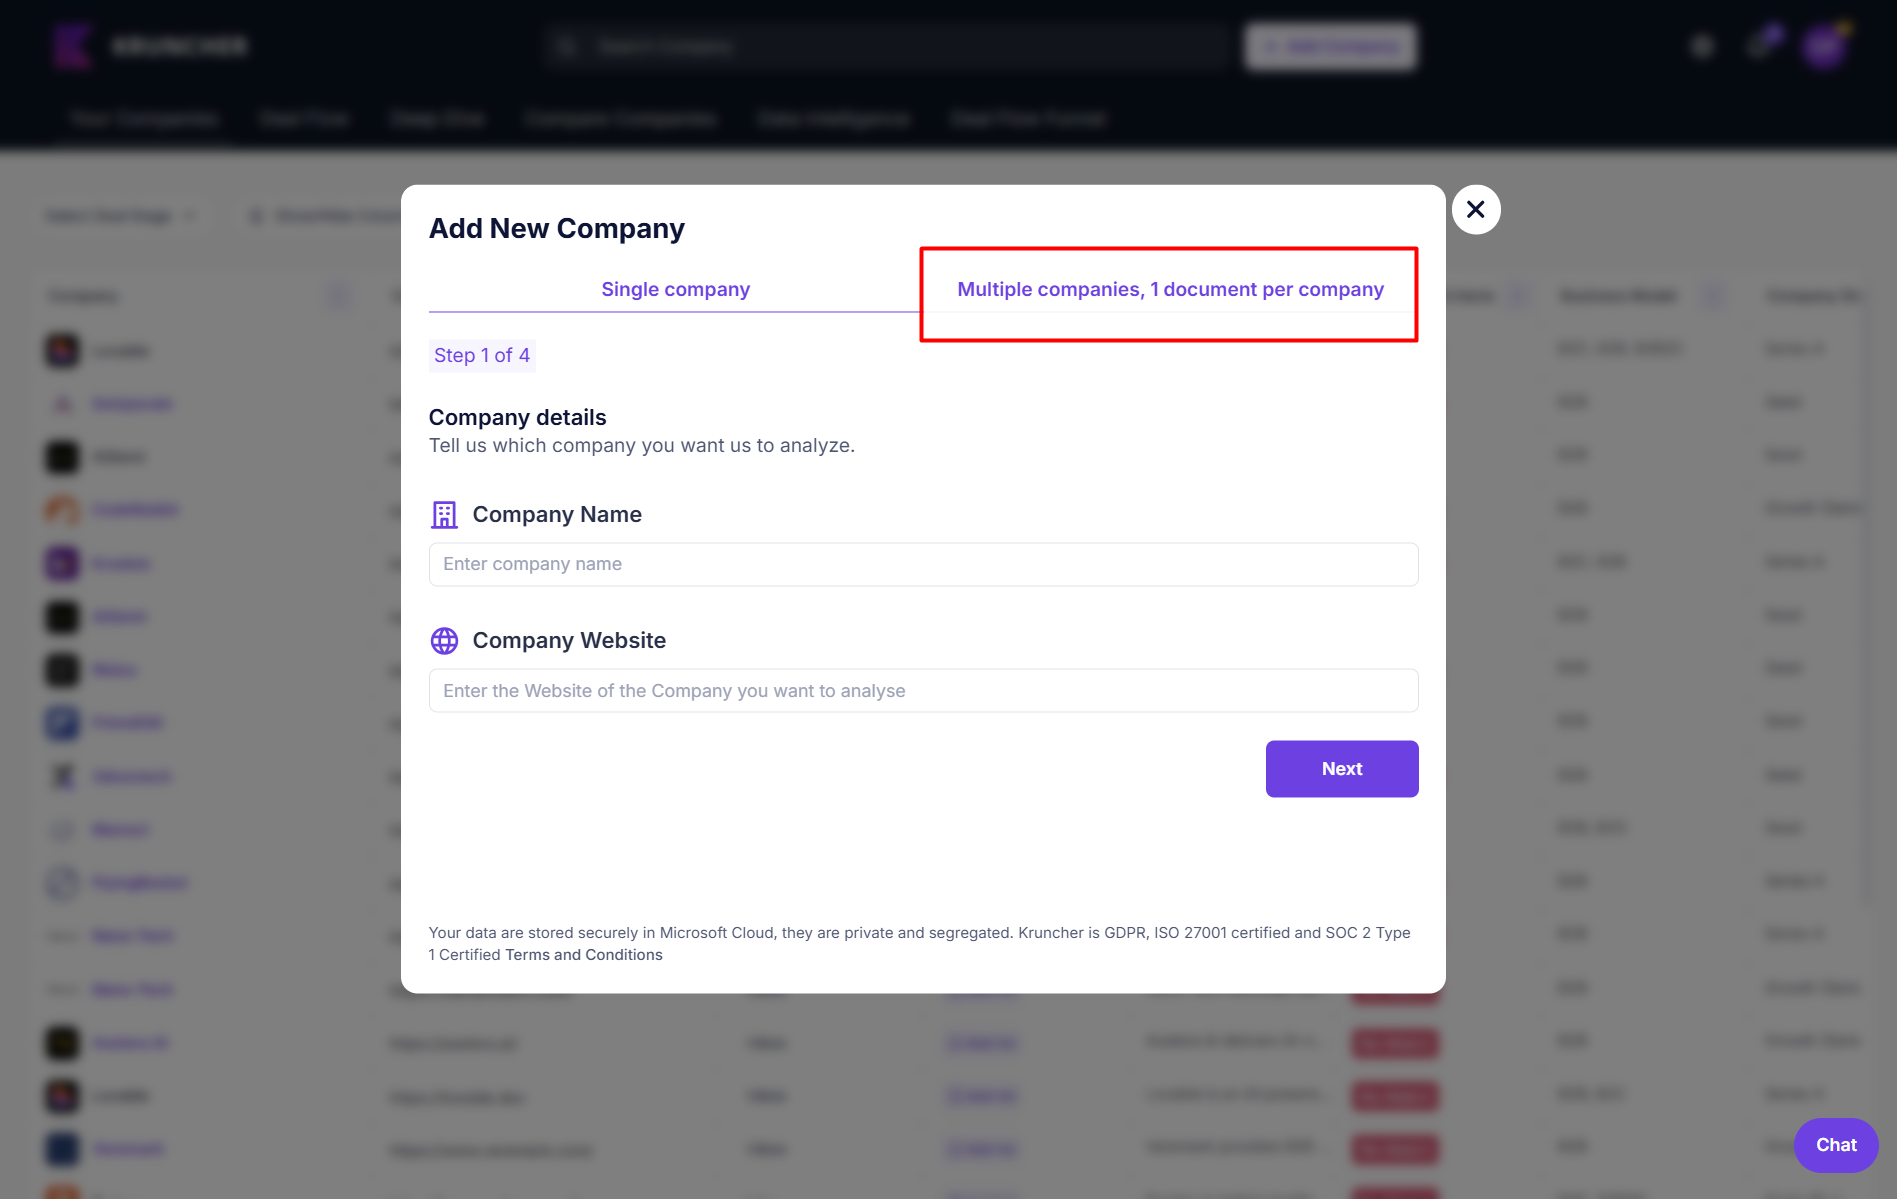The width and height of the screenshot is (1897, 1199).
Task: Open the Chat widget
Action: (x=1835, y=1145)
